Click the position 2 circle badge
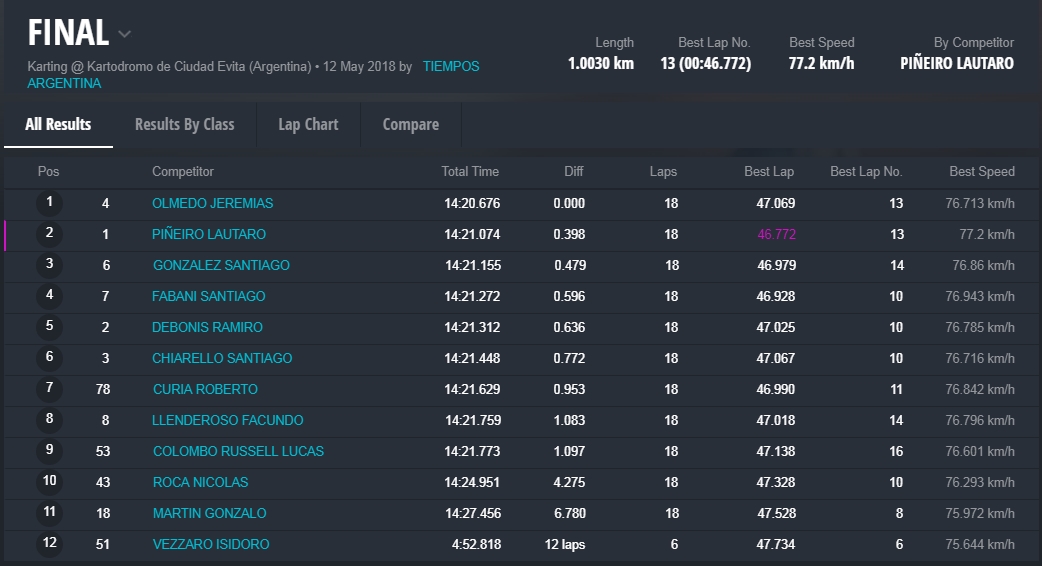The image size is (1042, 566). tap(50, 234)
